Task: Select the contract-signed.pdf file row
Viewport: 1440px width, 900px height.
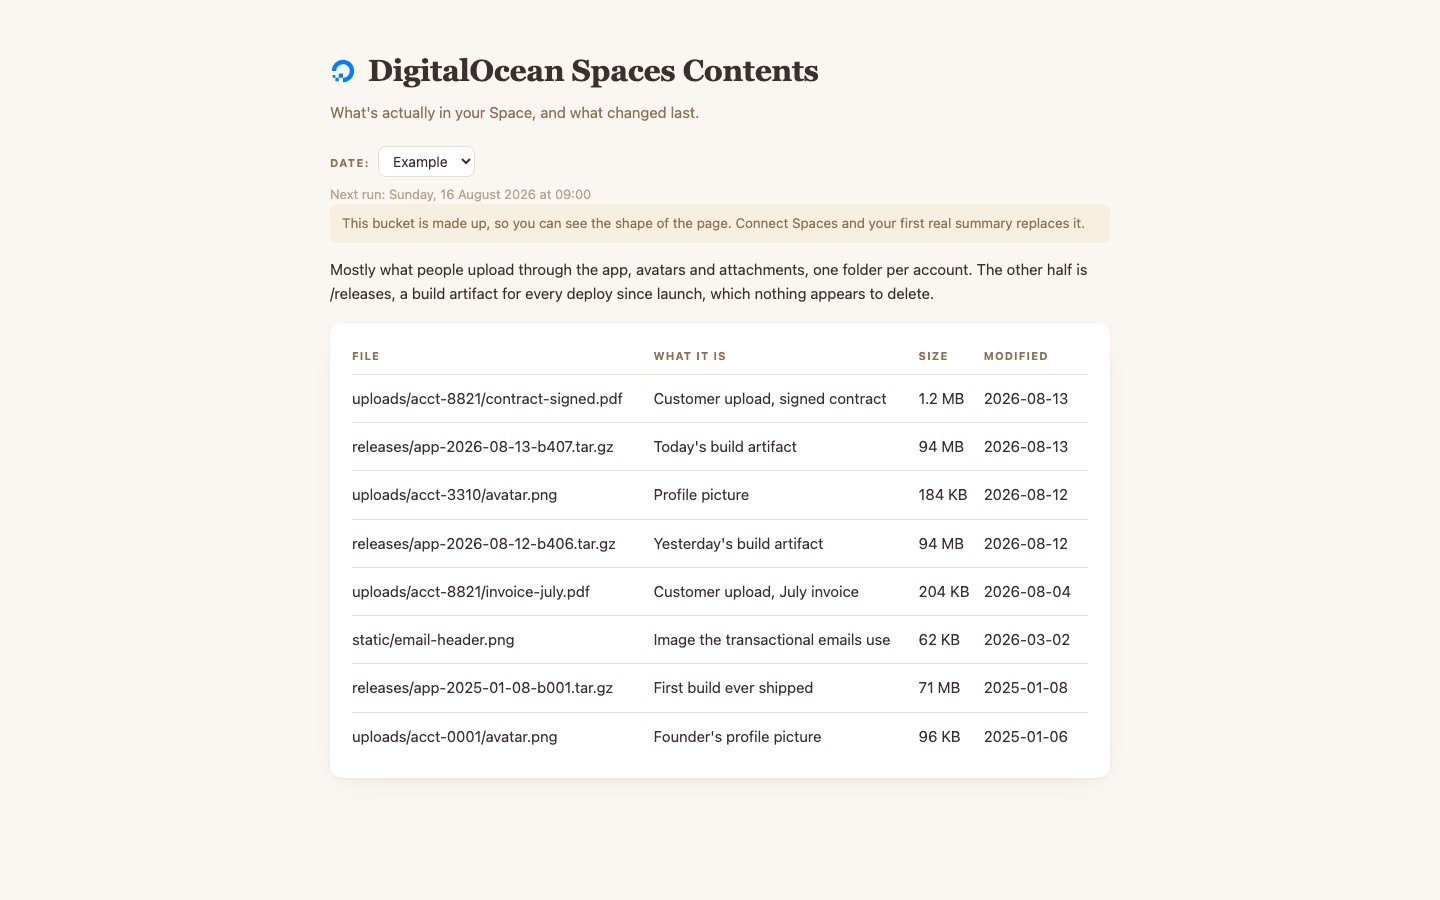Action: coord(720,399)
